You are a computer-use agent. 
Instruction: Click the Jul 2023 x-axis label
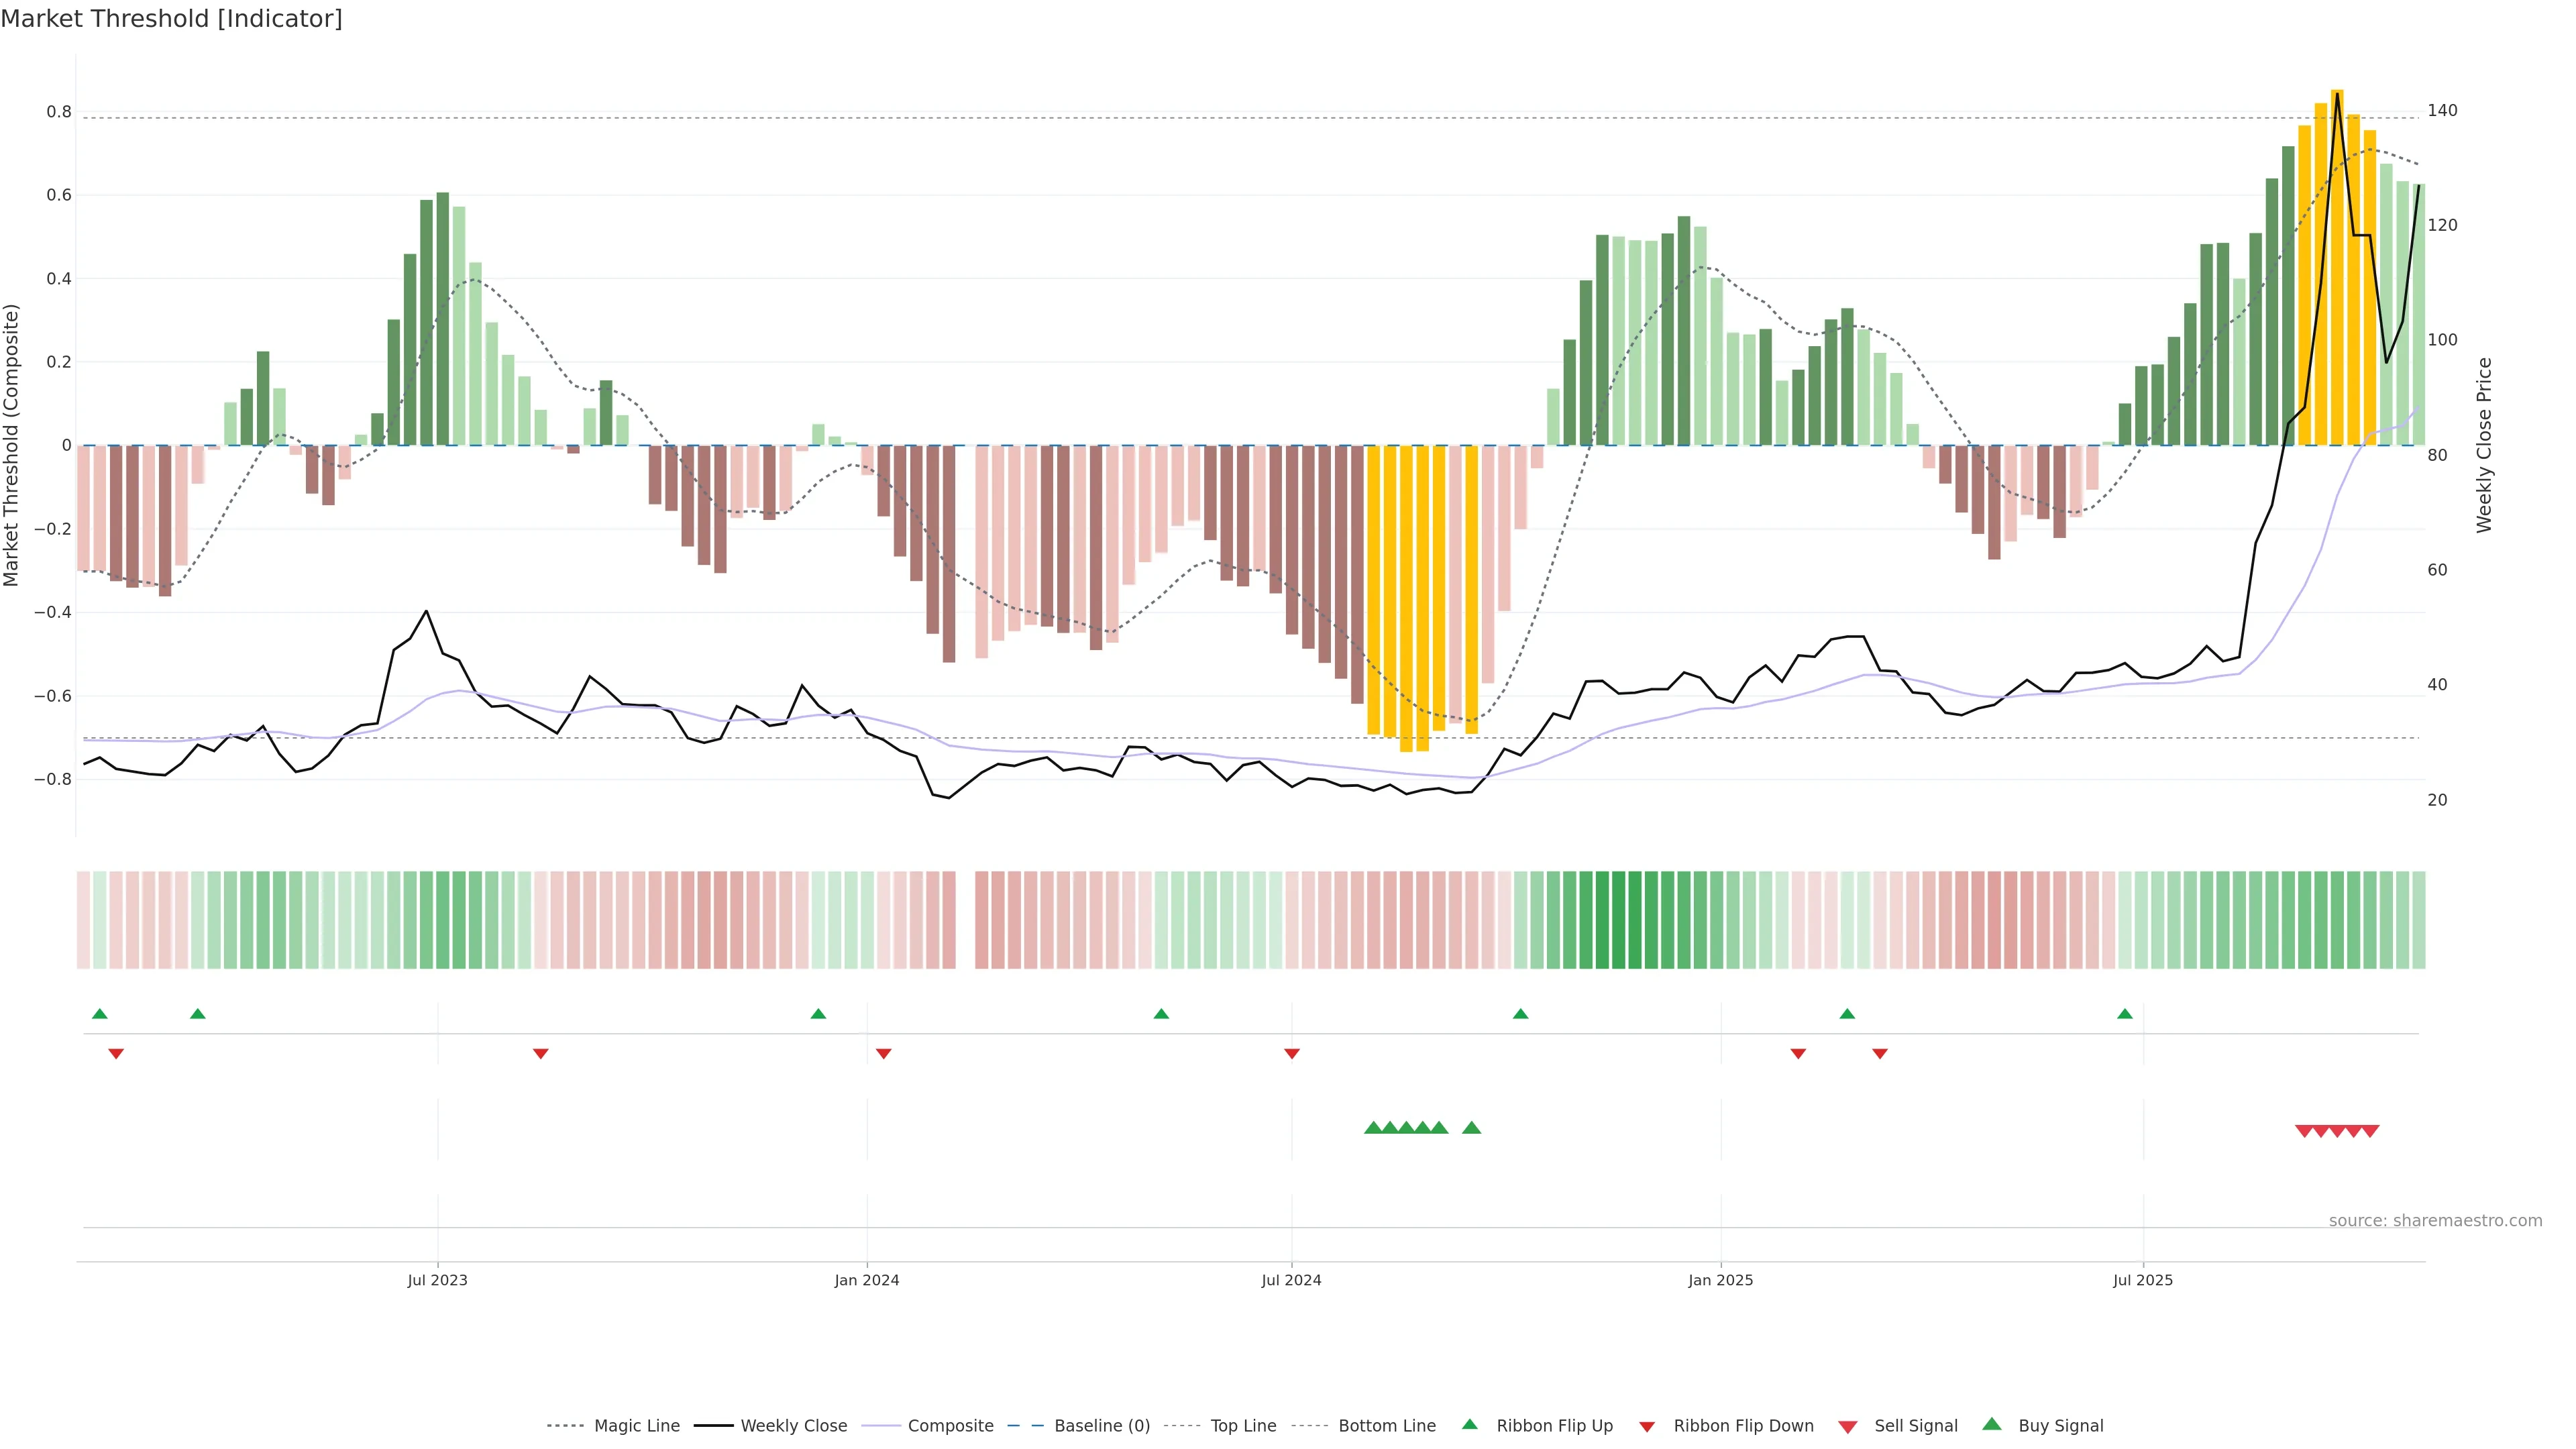[x=437, y=1280]
